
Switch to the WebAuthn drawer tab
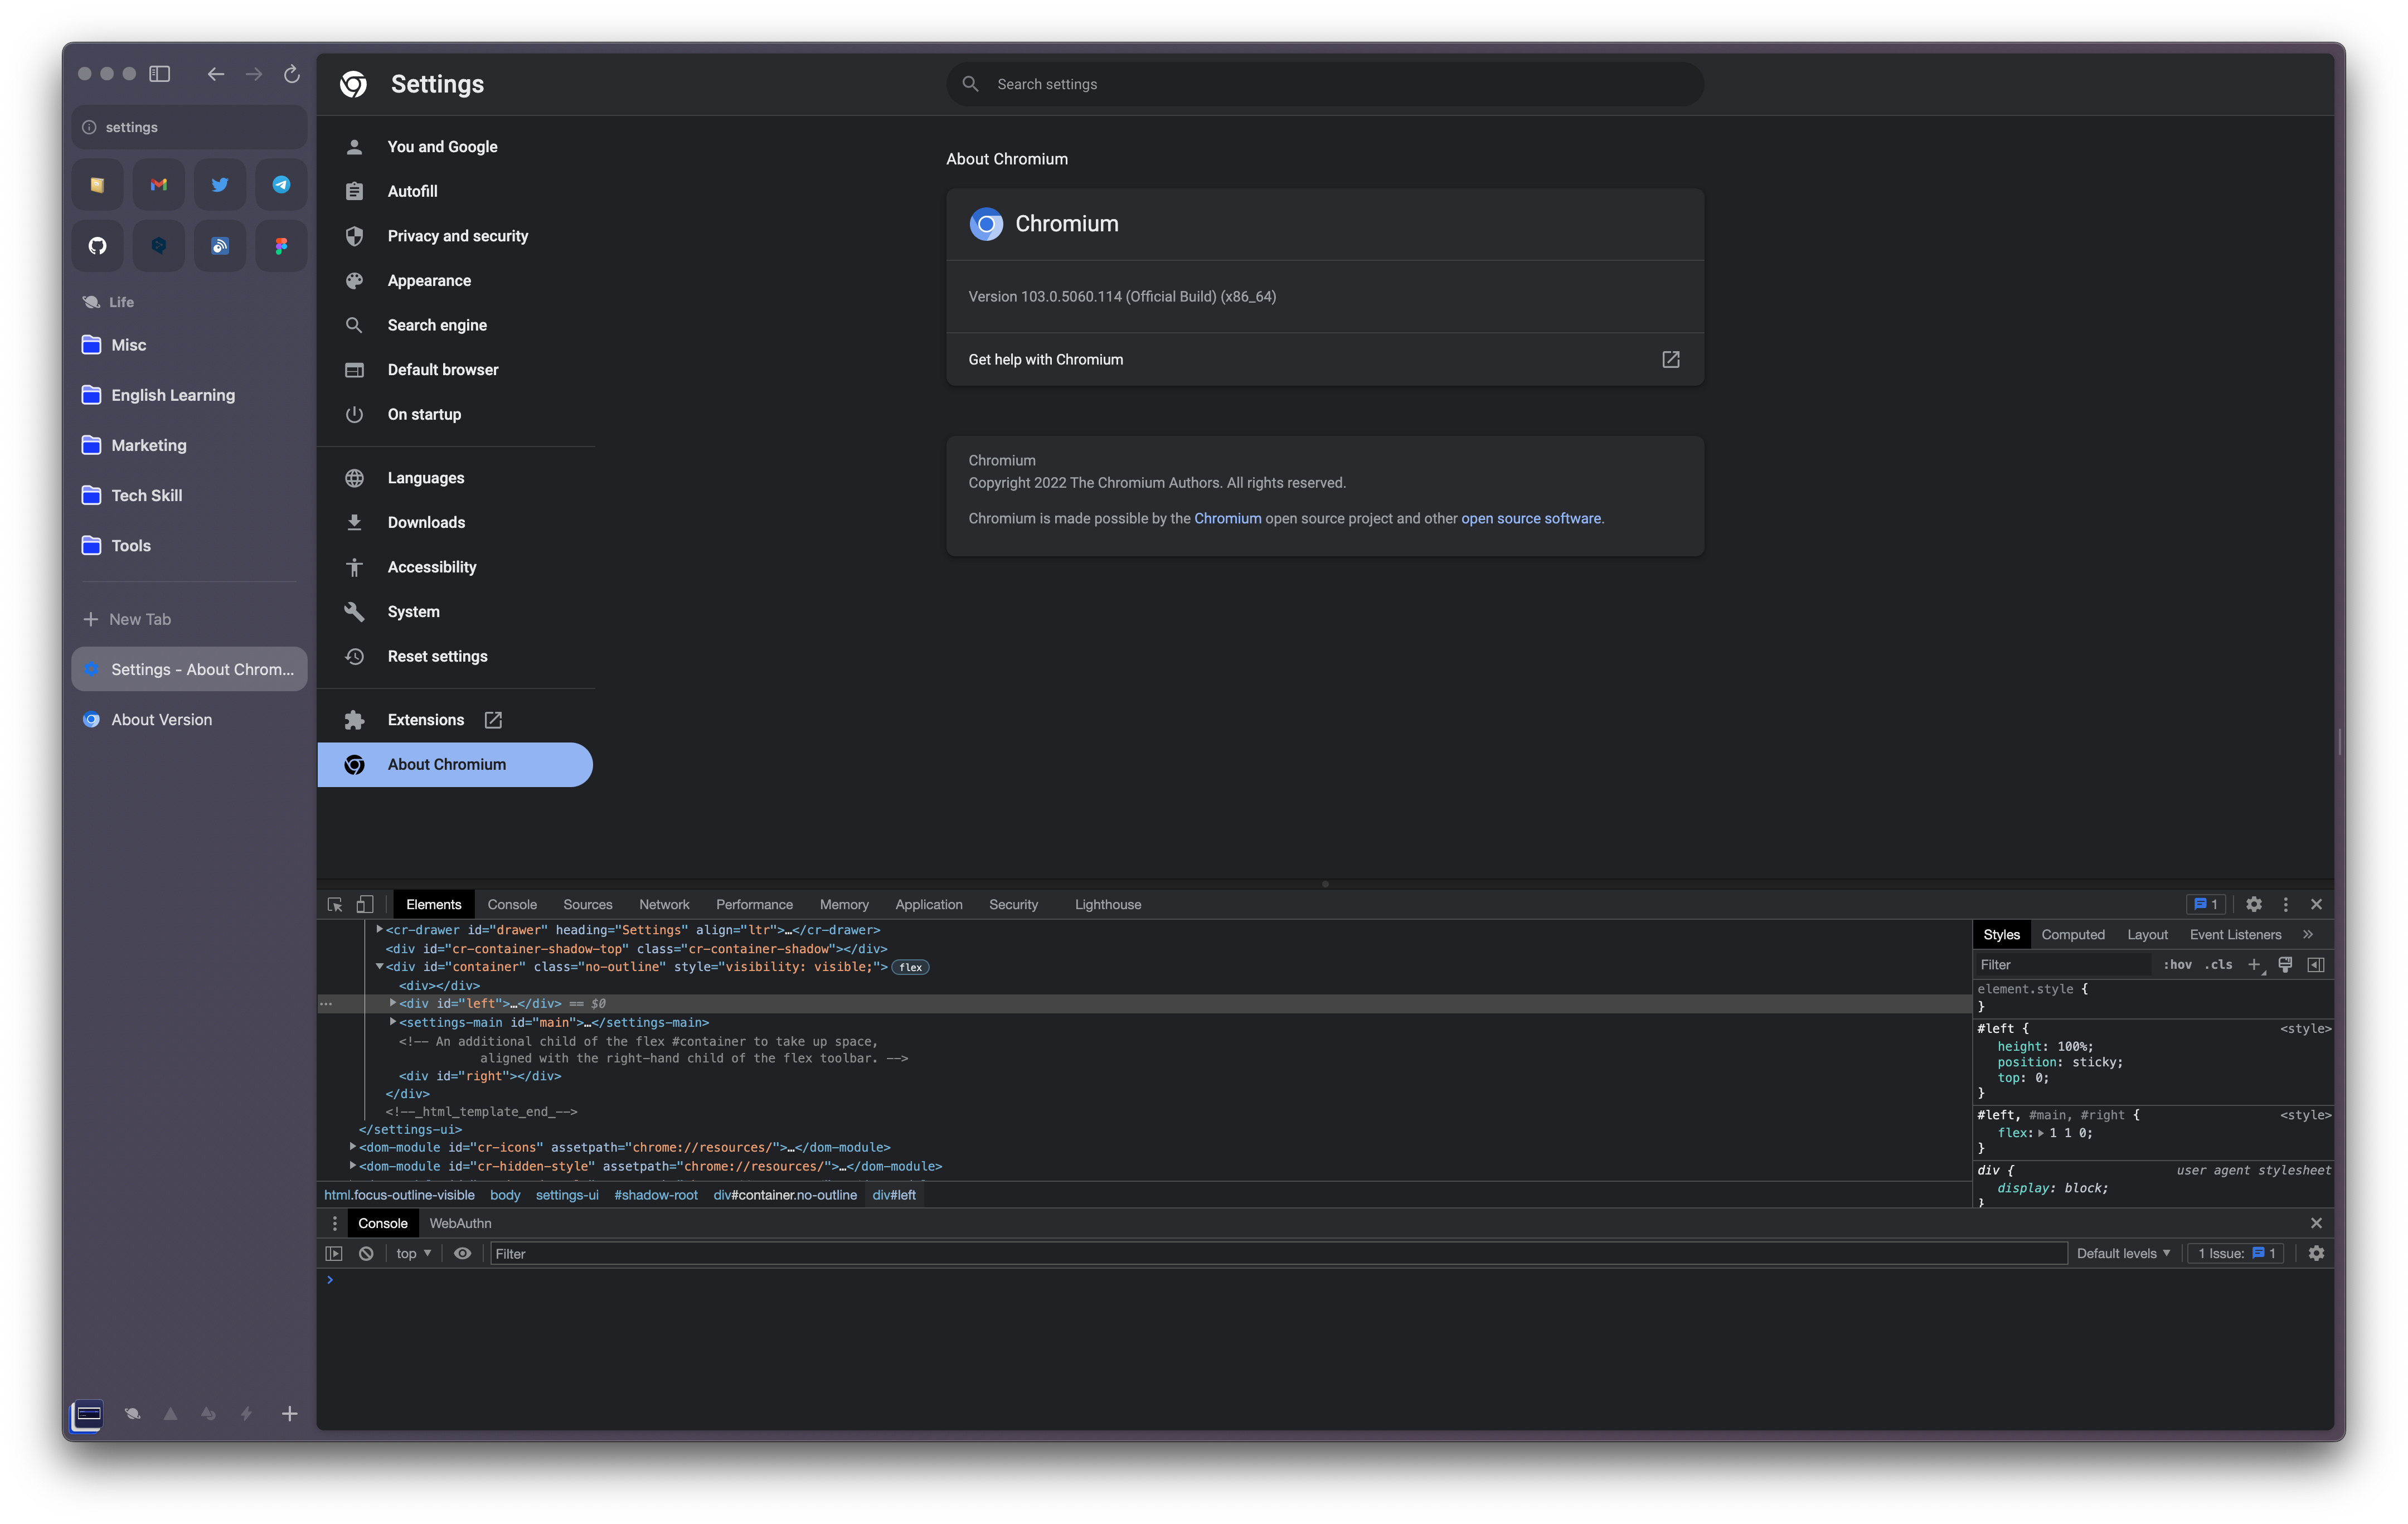460,1223
